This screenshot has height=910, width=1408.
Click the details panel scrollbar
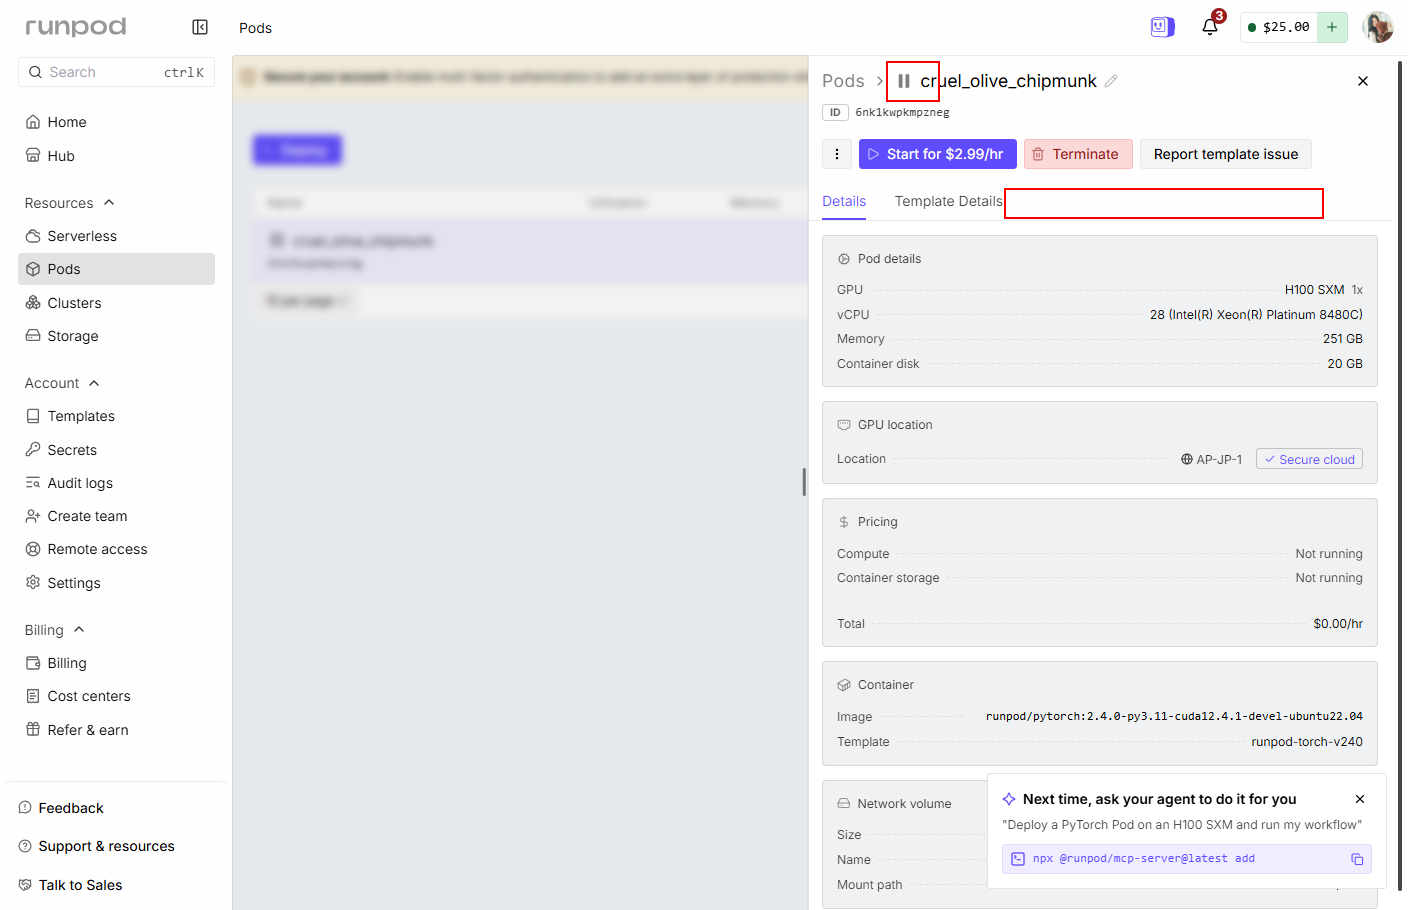(x=1400, y=475)
